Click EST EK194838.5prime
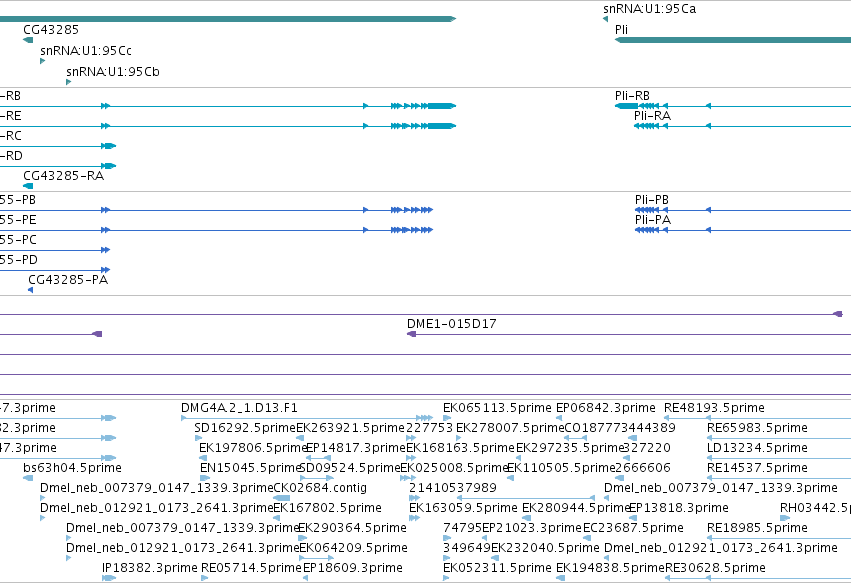 [x=611, y=568]
